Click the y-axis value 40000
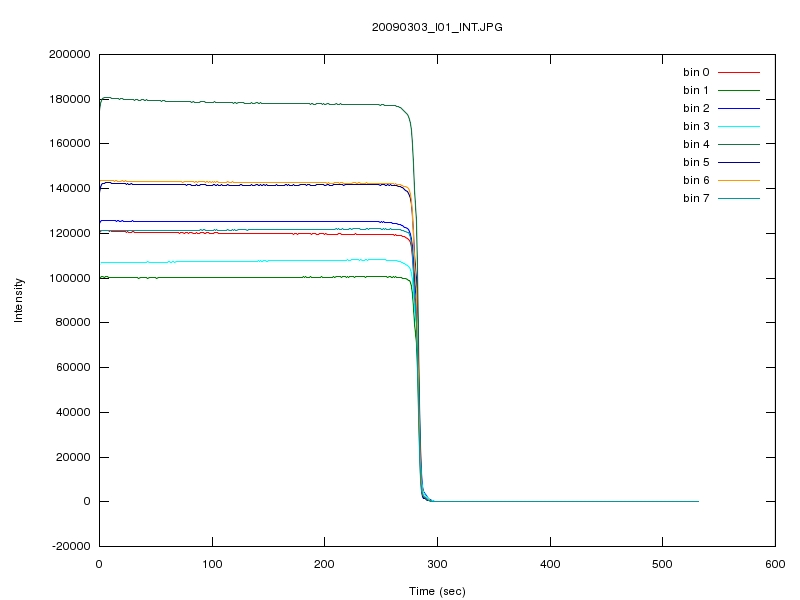Screen dimensions: 800x600 [x=73, y=412]
